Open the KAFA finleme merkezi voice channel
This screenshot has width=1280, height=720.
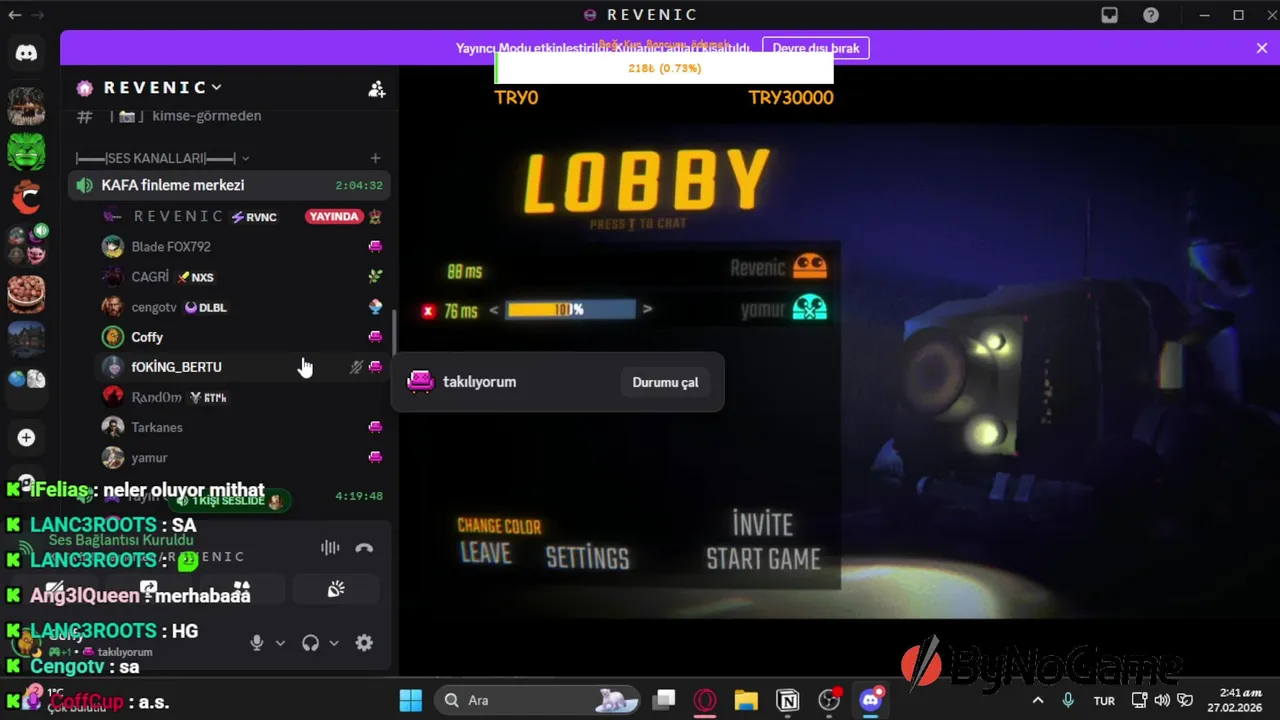pyautogui.click(x=228, y=185)
